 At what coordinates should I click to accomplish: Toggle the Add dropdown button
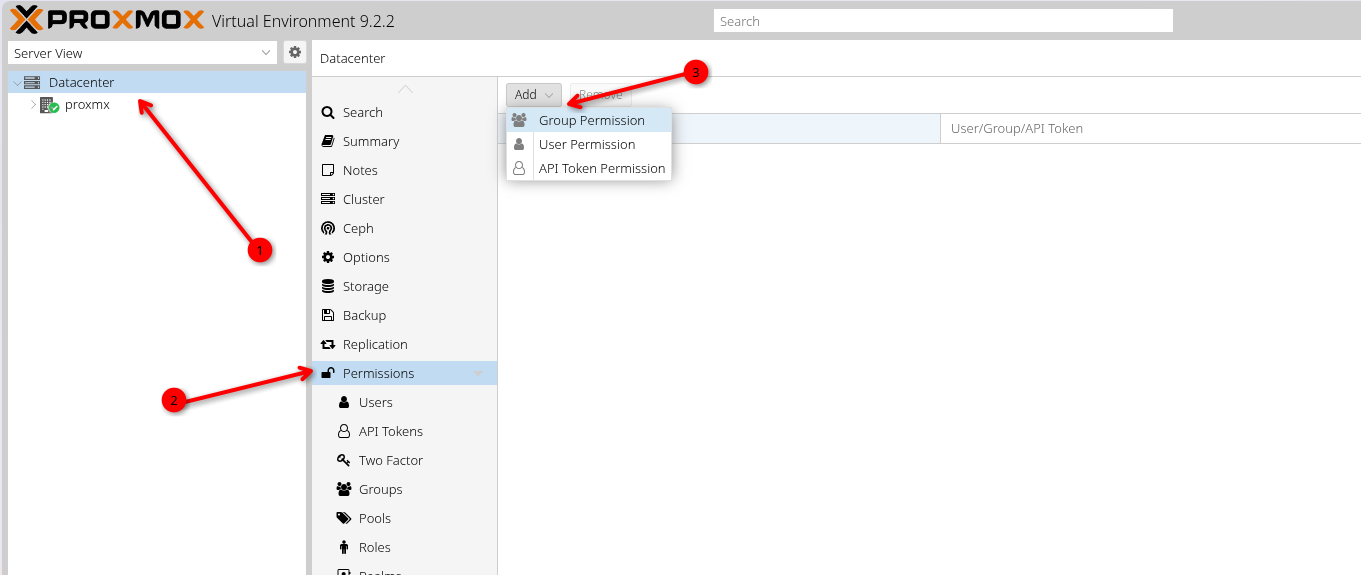[x=534, y=95]
